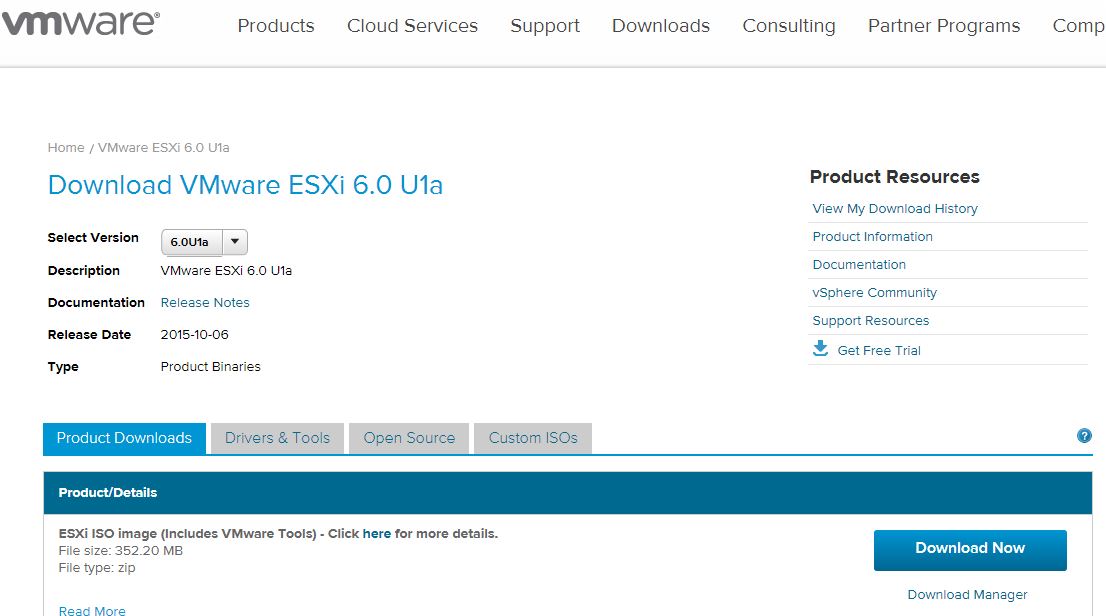Open the Partner Programs menu
The image size is (1106, 616).
(x=944, y=26)
